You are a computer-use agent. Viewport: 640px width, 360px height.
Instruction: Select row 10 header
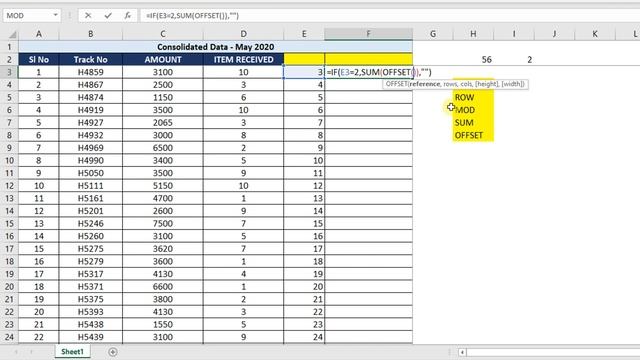click(x=9, y=160)
